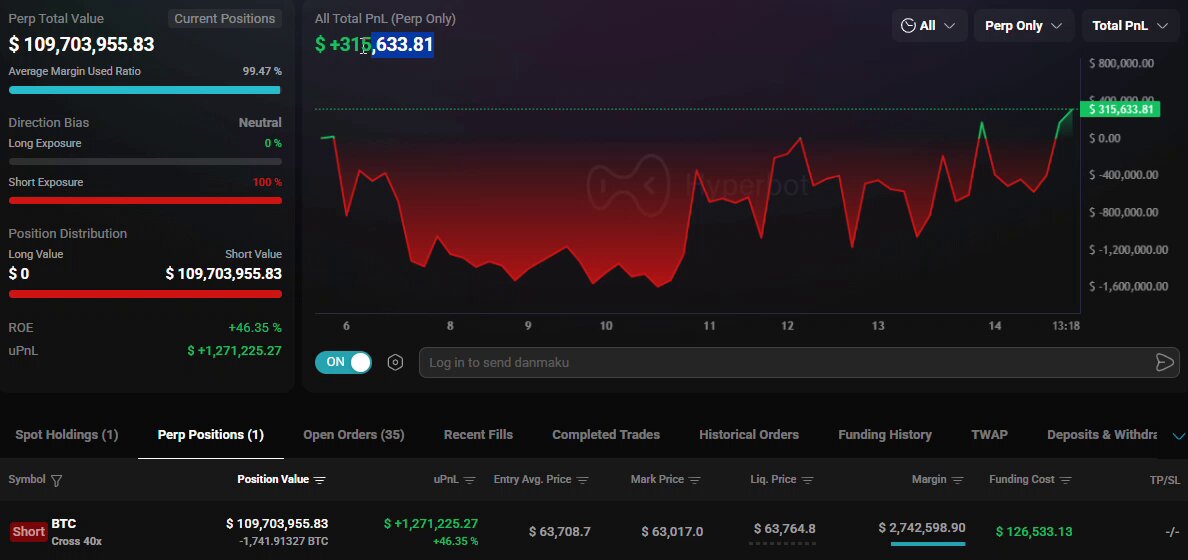
Task: Click the Current Positions button
Action: pyautogui.click(x=224, y=19)
